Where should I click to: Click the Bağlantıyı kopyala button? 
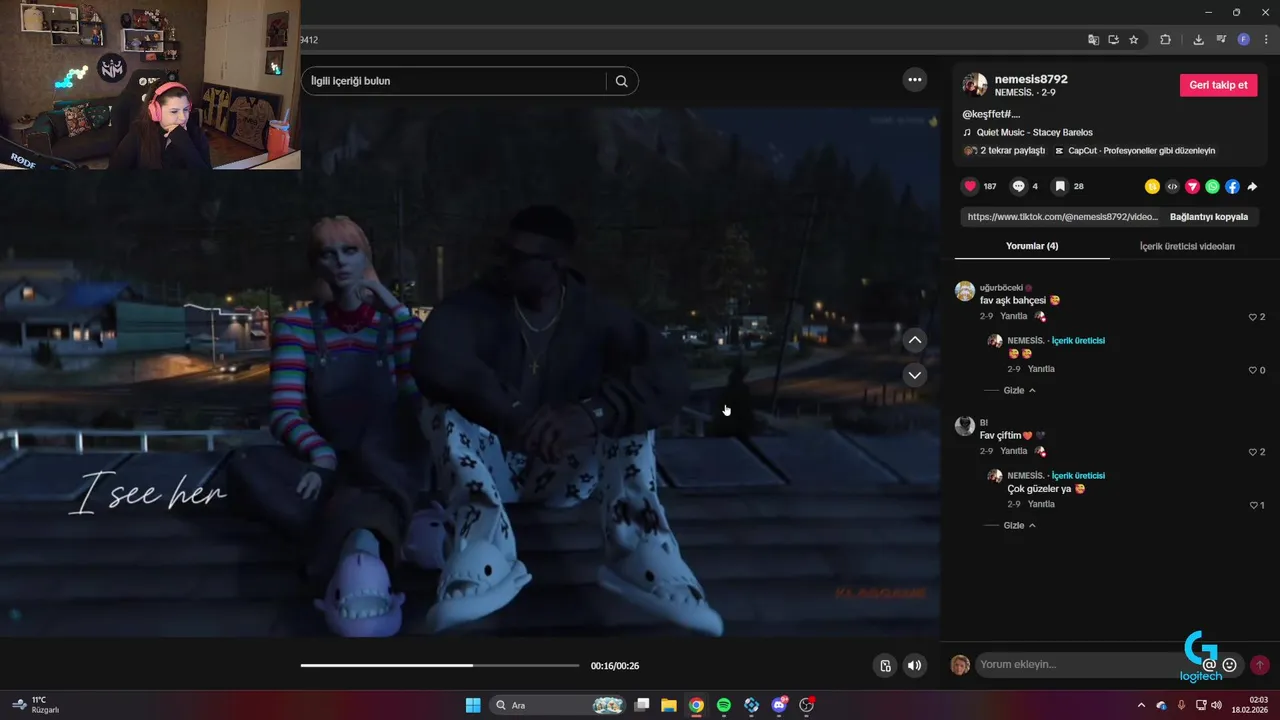1209,216
